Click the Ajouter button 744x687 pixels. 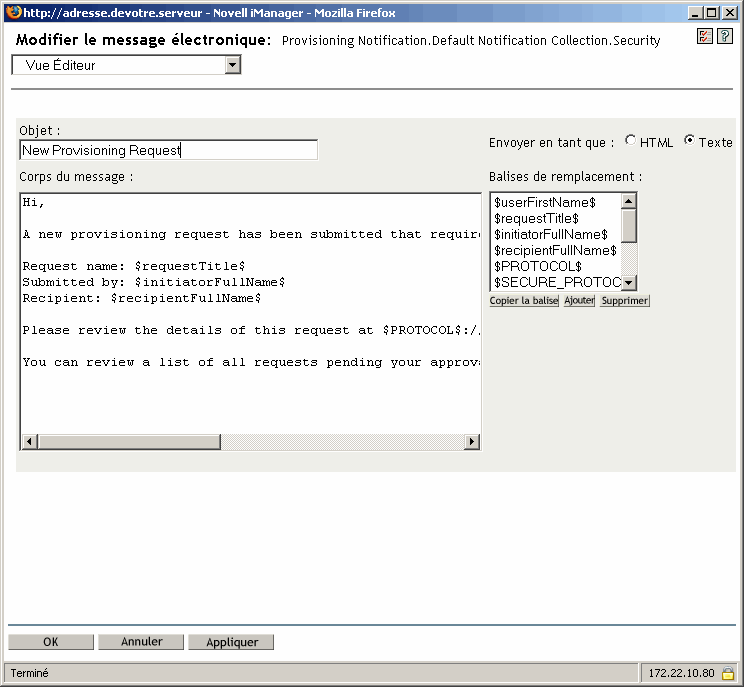click(579, 300)
